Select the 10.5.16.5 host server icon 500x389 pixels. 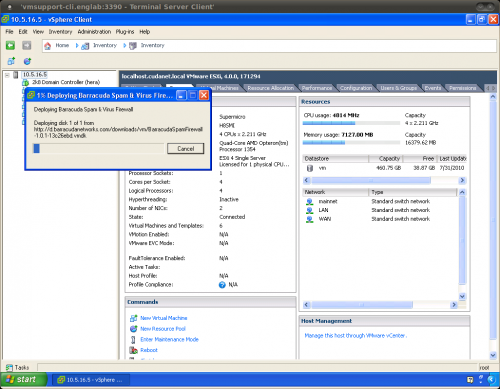click(x=15, y=75)
